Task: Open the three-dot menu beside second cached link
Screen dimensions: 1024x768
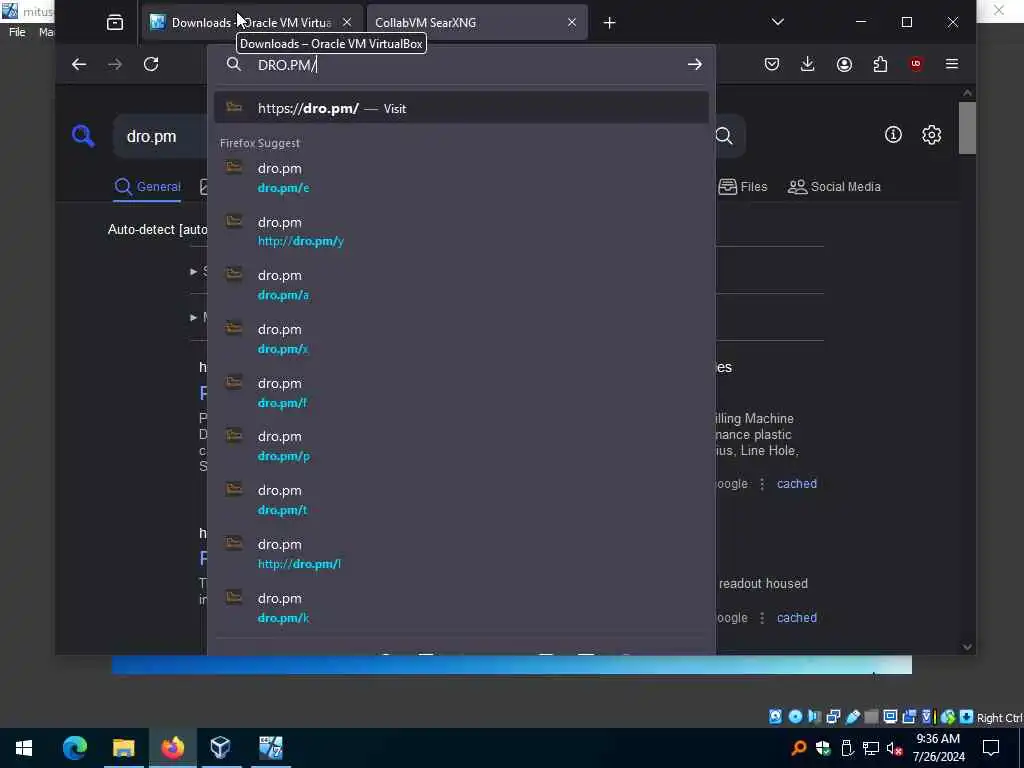Action: point(762,618)
